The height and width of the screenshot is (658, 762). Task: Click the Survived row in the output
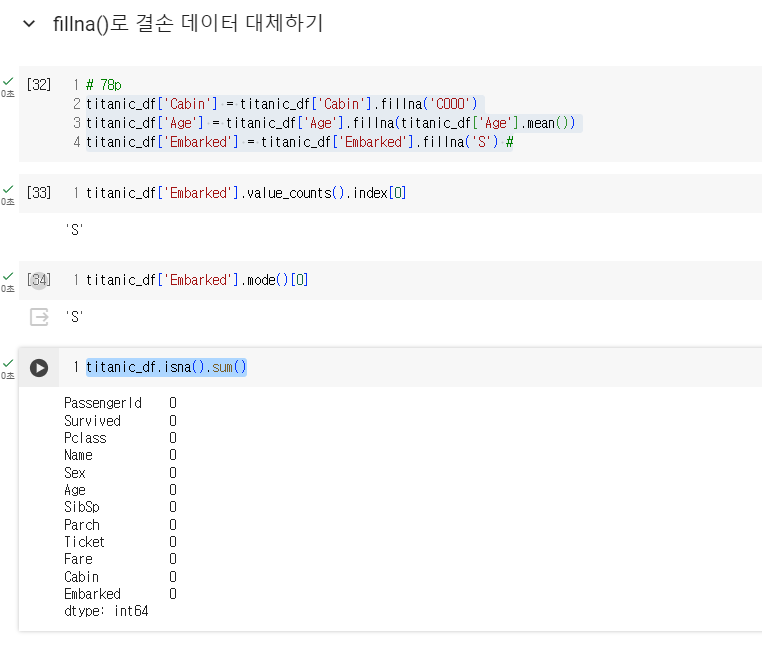[x=121, y=421]
